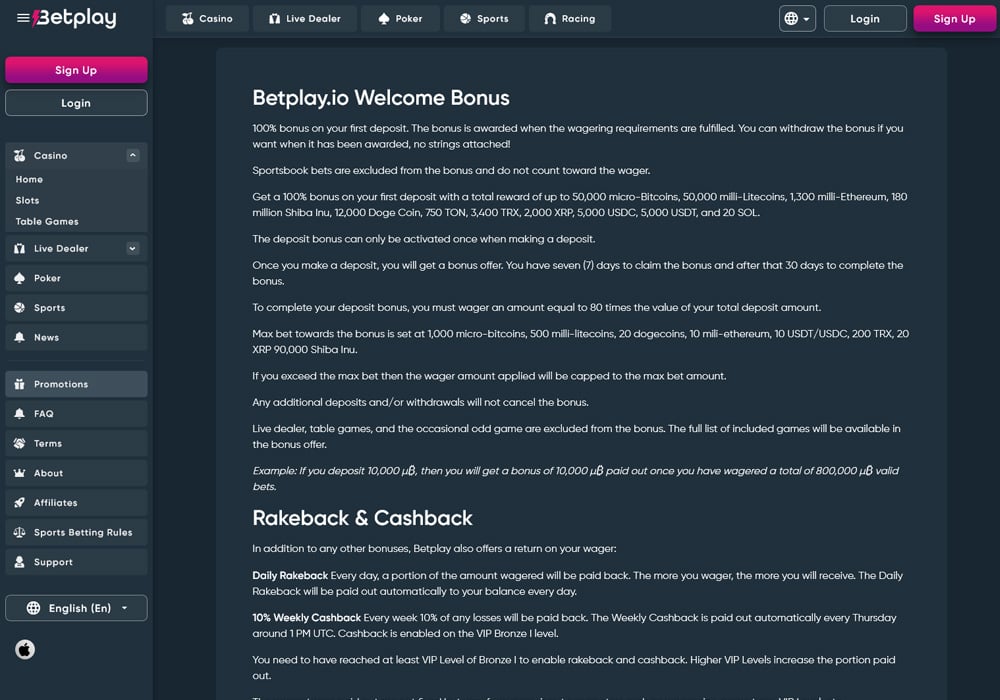Viewport: 1000px width, 700px height.
Task: Click the bell icon beside News
Action: (x=19, y=338)
